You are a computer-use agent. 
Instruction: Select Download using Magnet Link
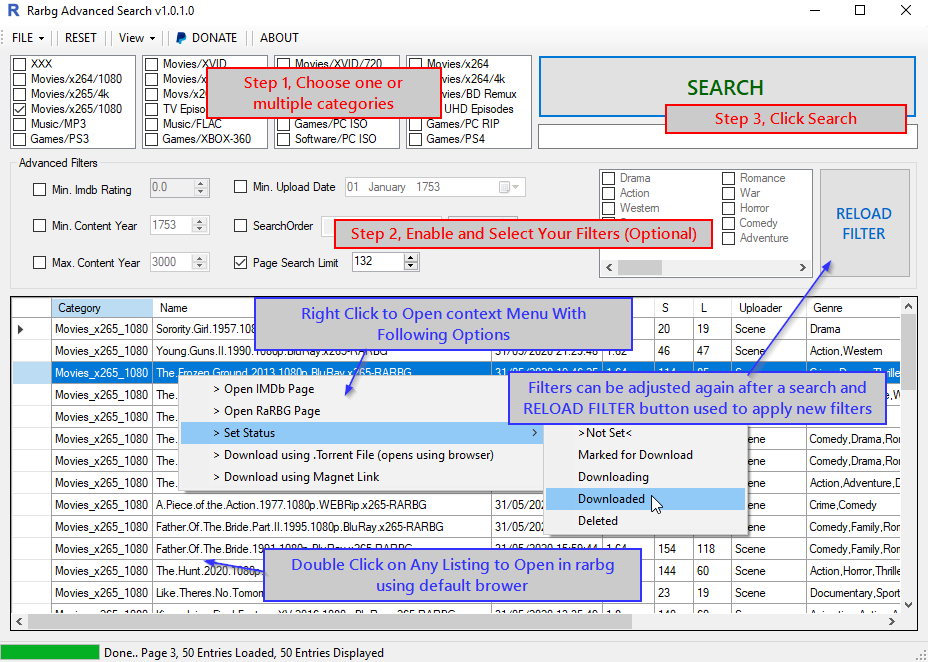coord(361,477)
